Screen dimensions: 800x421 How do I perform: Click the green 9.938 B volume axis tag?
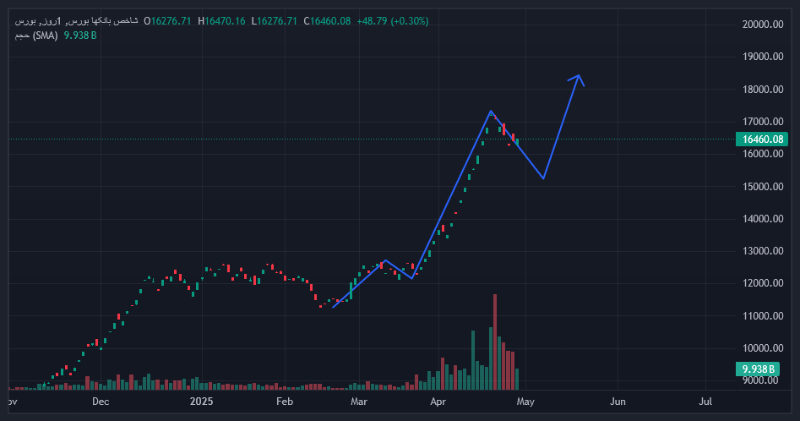click(758, 369)
